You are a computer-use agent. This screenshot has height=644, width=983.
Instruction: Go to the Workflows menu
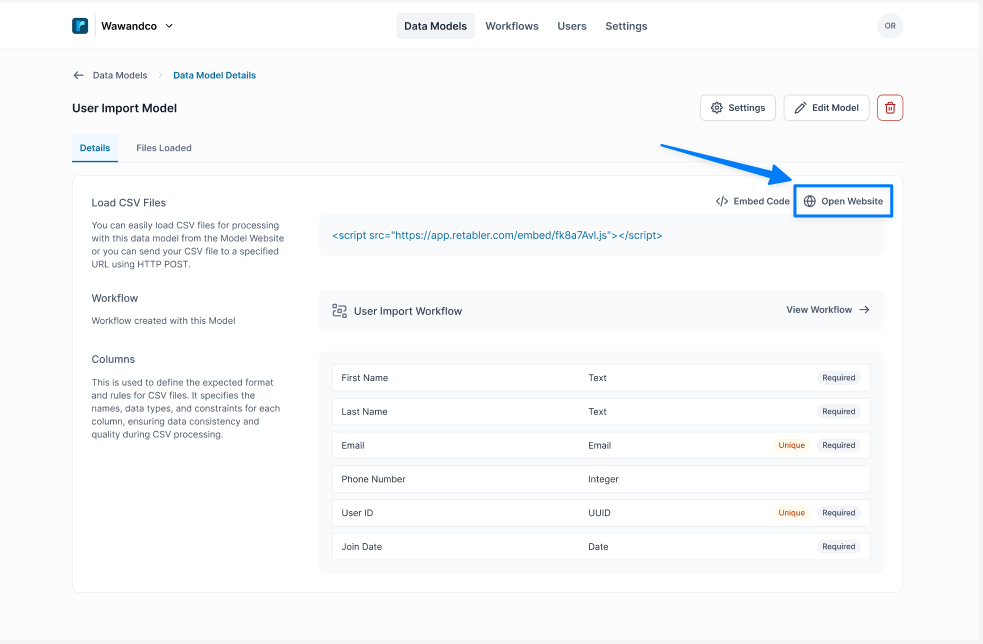tap(512, 26)
